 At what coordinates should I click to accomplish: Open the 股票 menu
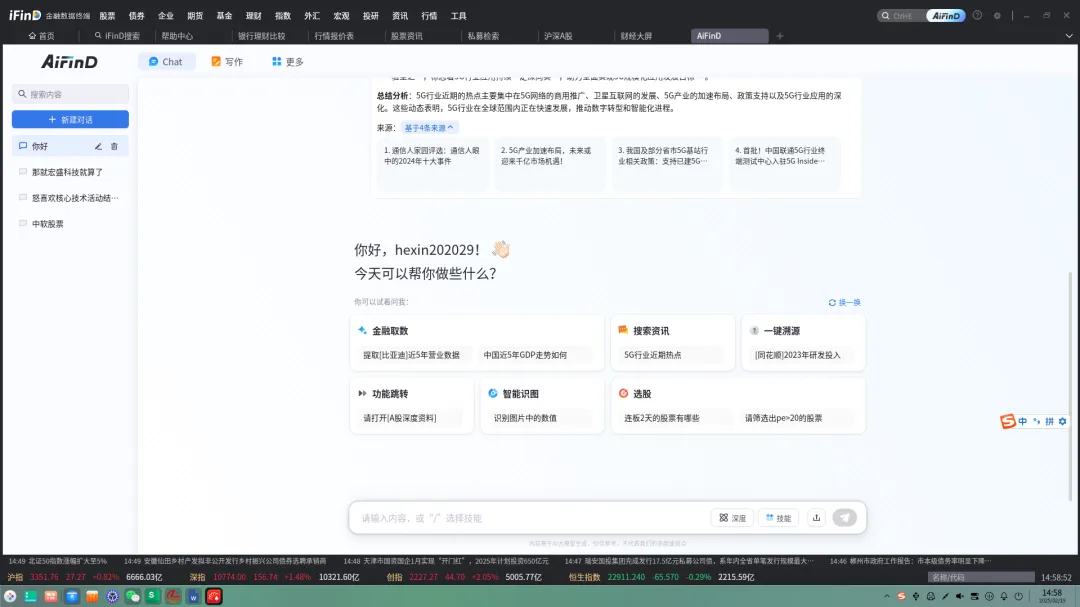pyautogui.click(x=107, y=16)
